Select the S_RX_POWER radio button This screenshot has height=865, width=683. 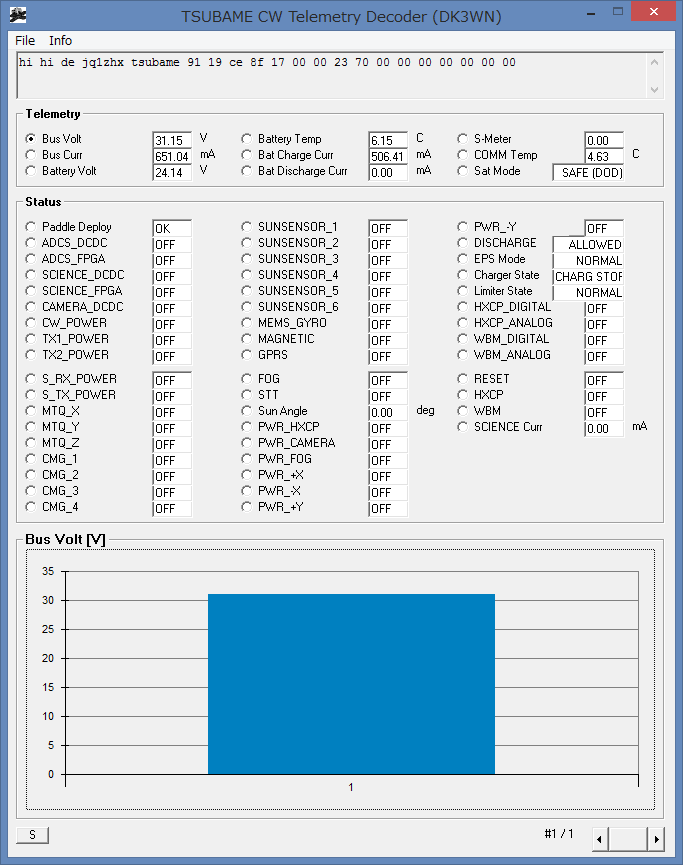pyautogui.click(x=31, y=378)
